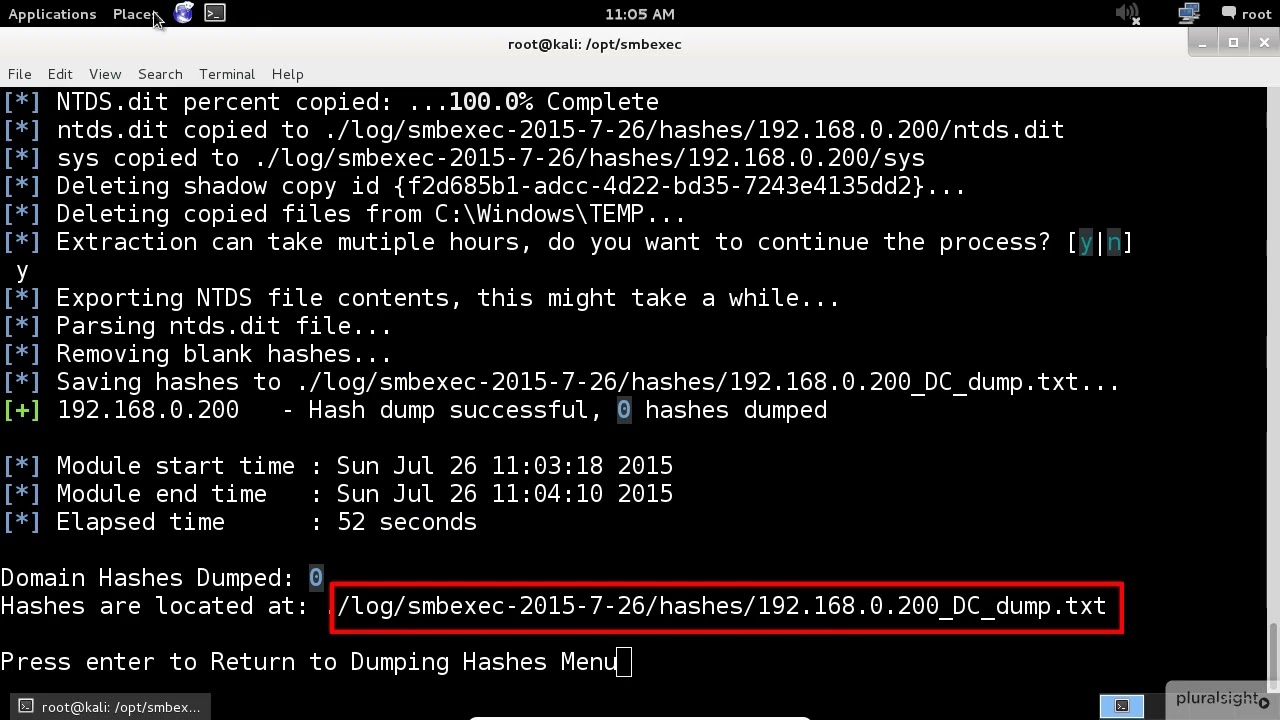1280x720 pixels.
Task: Open the Search menu
Action: [x=160, y=74]
